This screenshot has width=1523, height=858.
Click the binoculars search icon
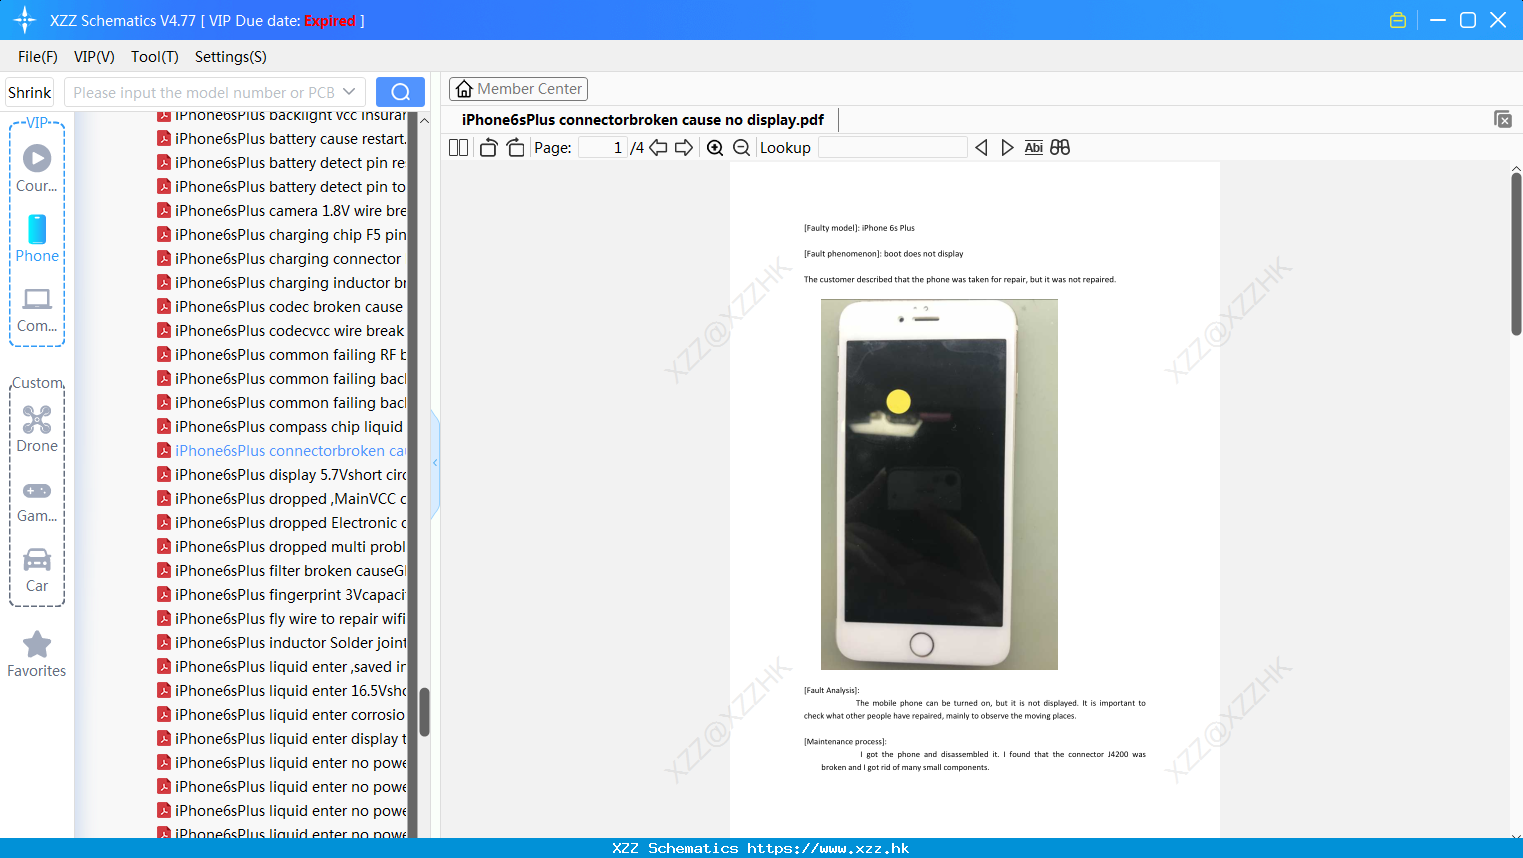[x=1060, y=148]
